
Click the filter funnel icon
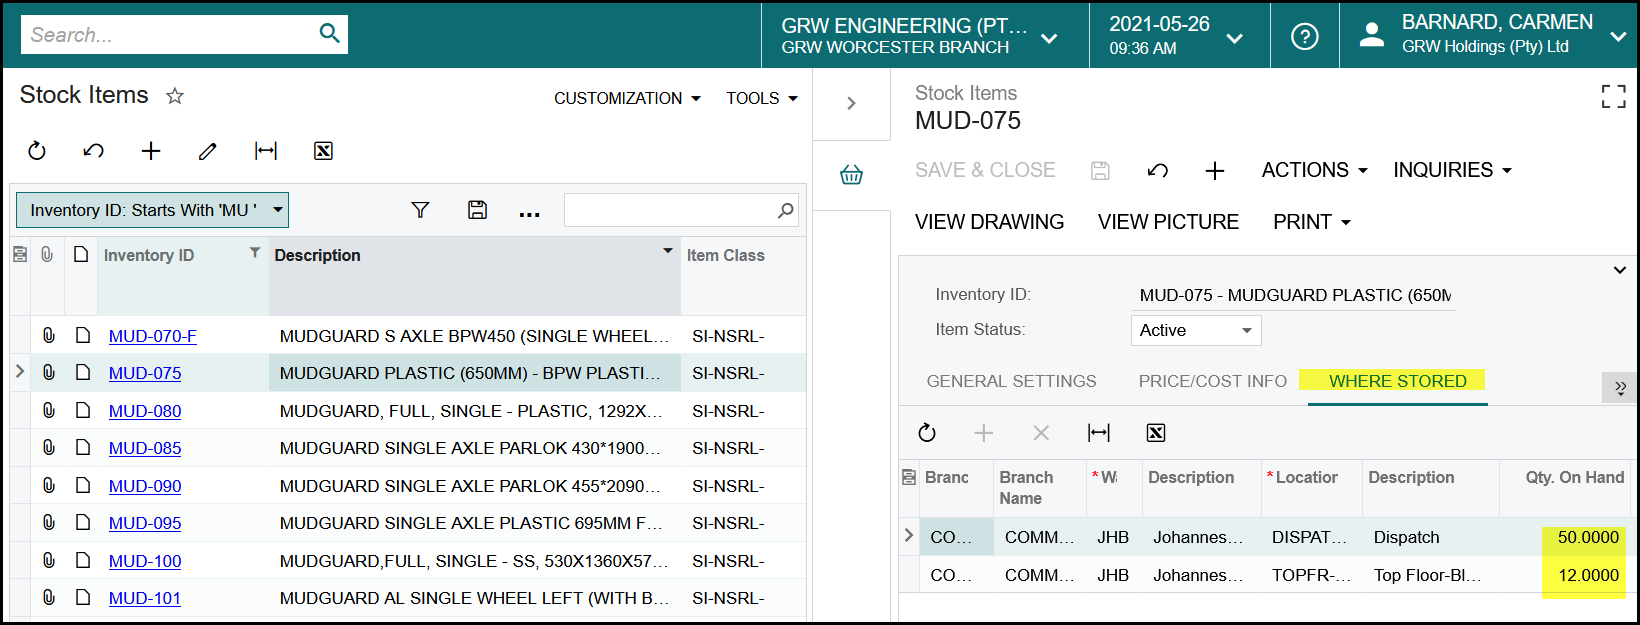coord(420,210)
